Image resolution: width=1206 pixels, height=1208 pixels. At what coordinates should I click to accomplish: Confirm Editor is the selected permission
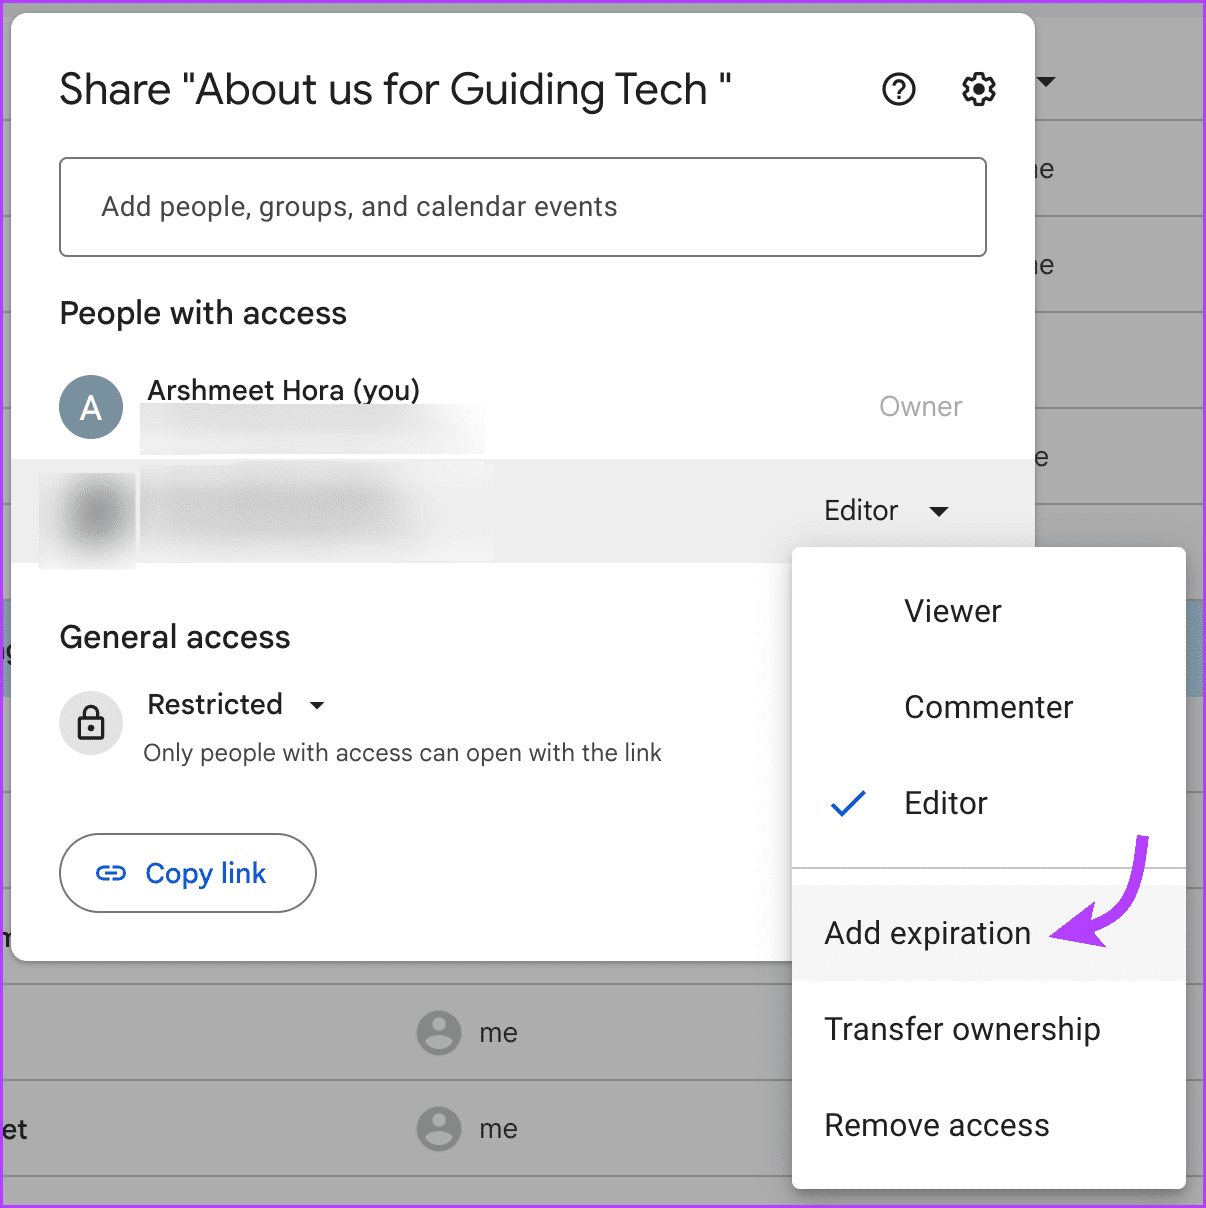945,803
